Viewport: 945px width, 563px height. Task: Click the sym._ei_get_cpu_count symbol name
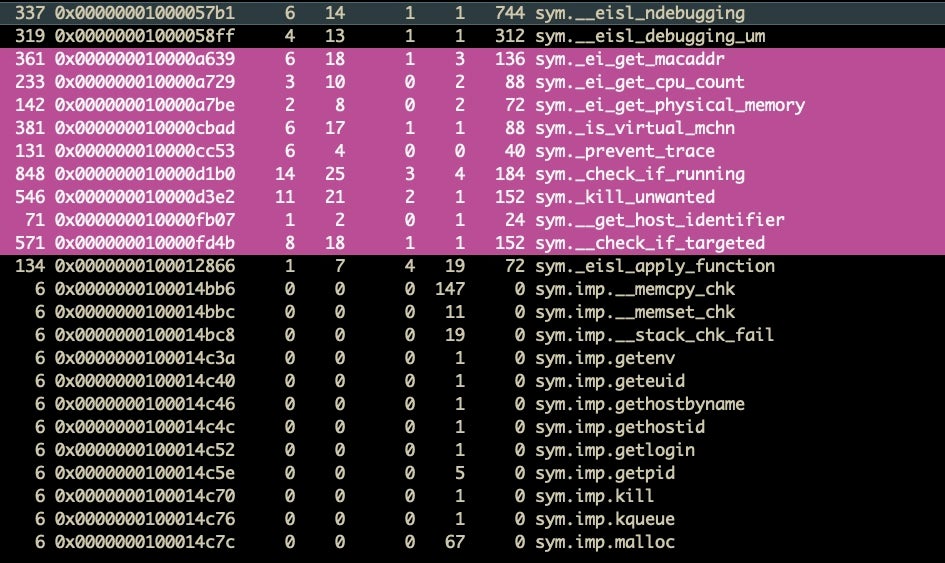coord(639,82)
